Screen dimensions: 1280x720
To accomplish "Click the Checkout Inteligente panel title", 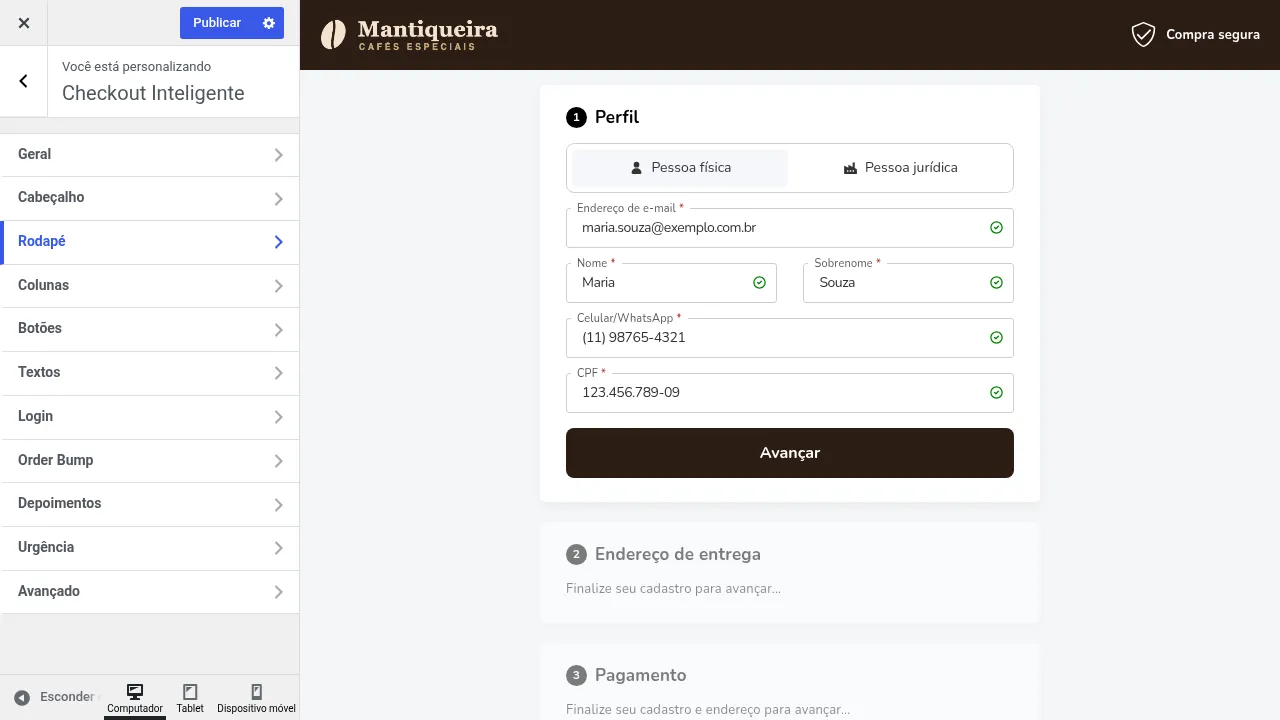I will [x=153, y=93].
